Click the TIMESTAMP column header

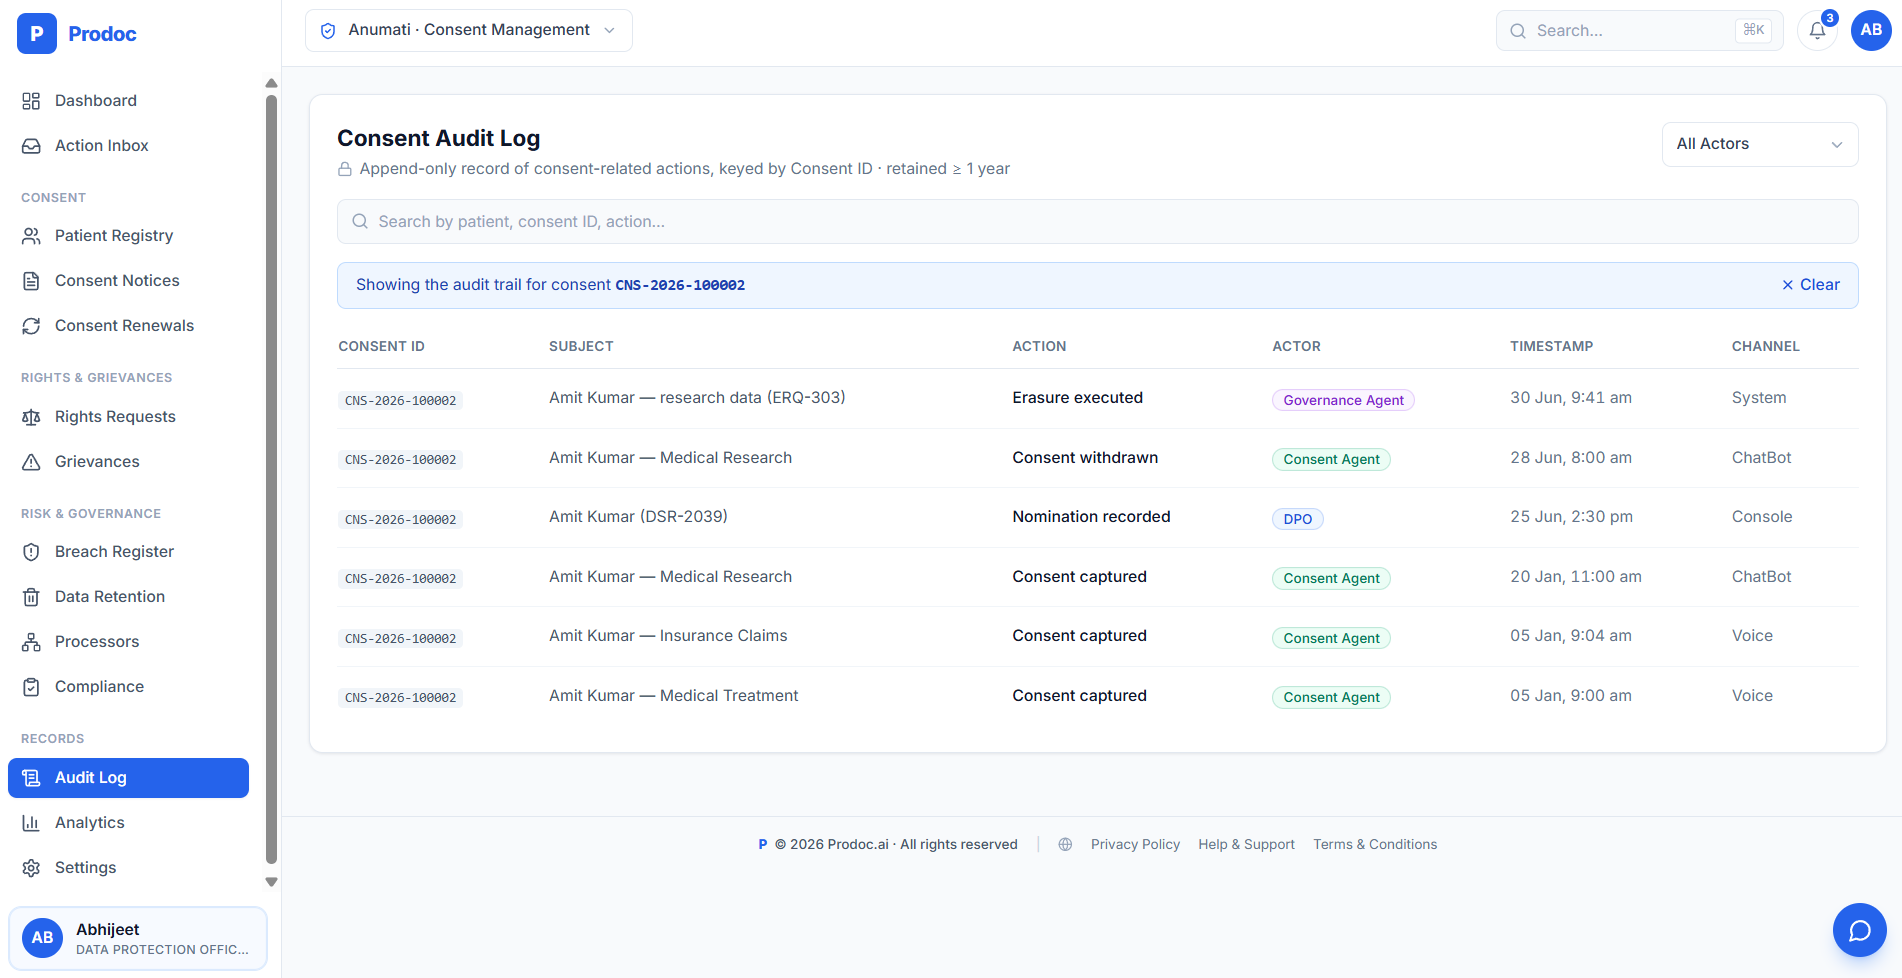click(x=1551, y=347)
